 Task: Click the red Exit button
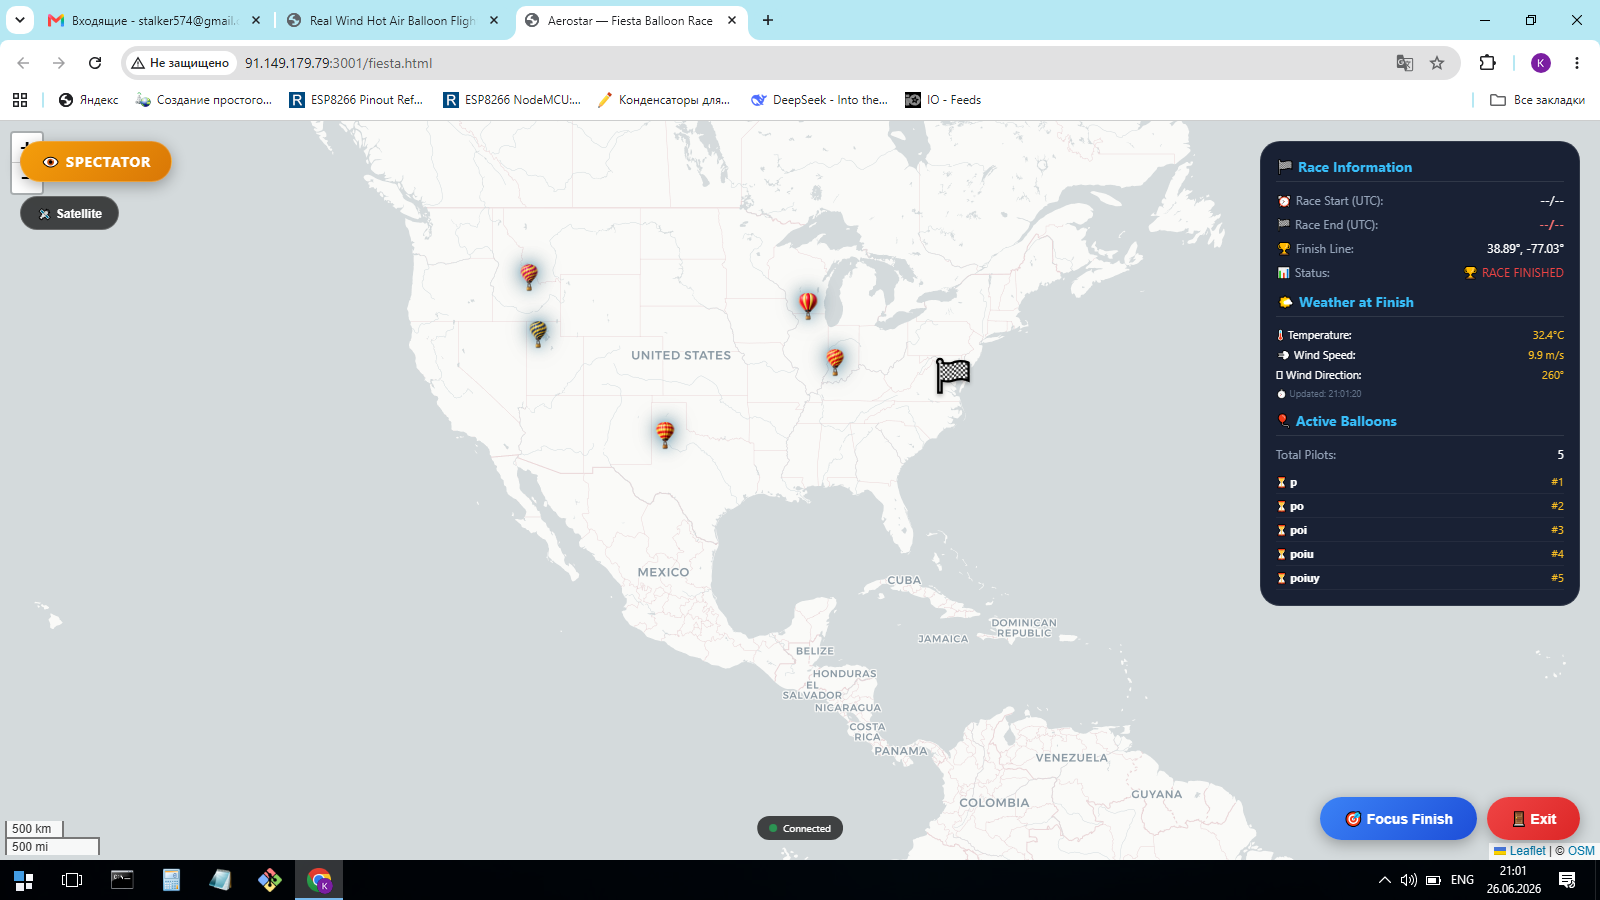click(1533, 819)
